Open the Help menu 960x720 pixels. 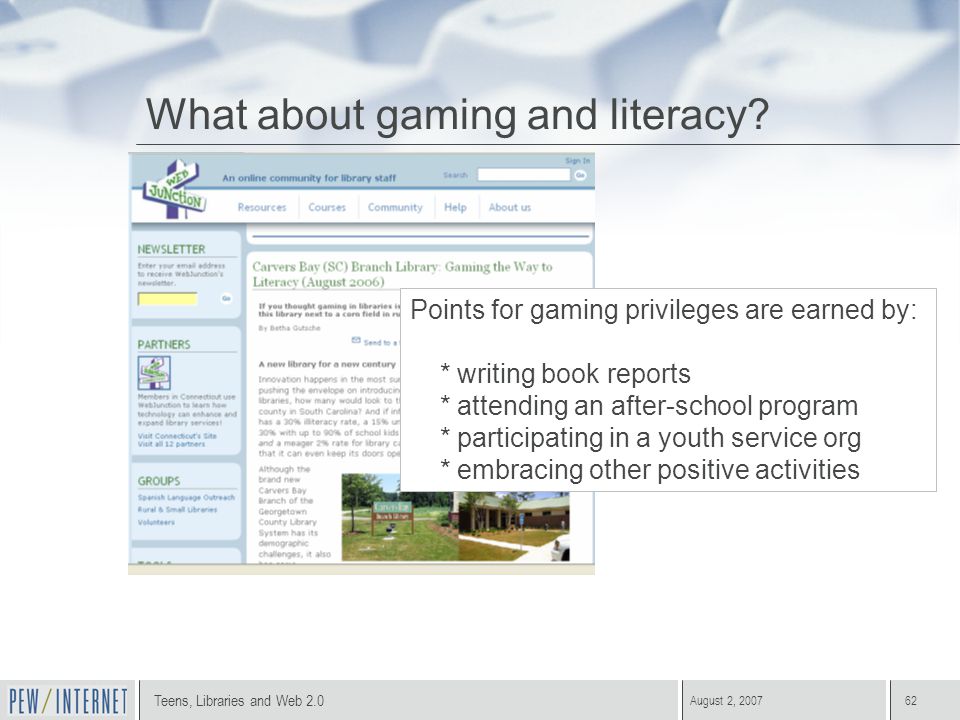point(455,208)
